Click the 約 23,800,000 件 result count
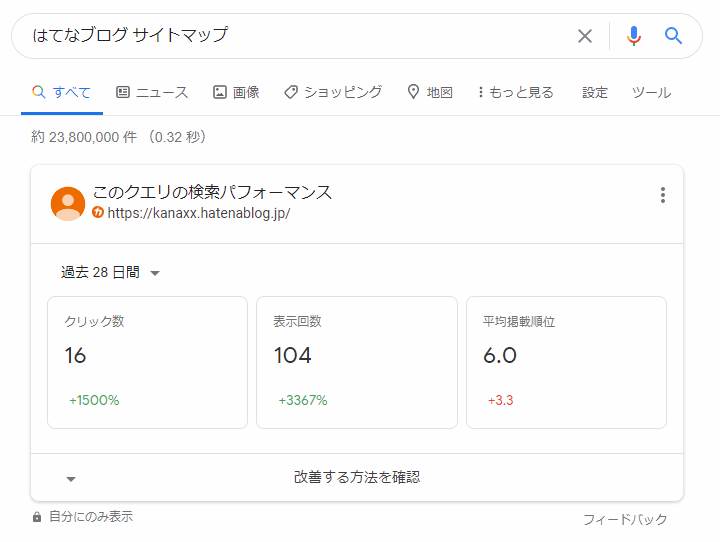The width and height of the screenshot is (720, 542). [x=84, y=137]
